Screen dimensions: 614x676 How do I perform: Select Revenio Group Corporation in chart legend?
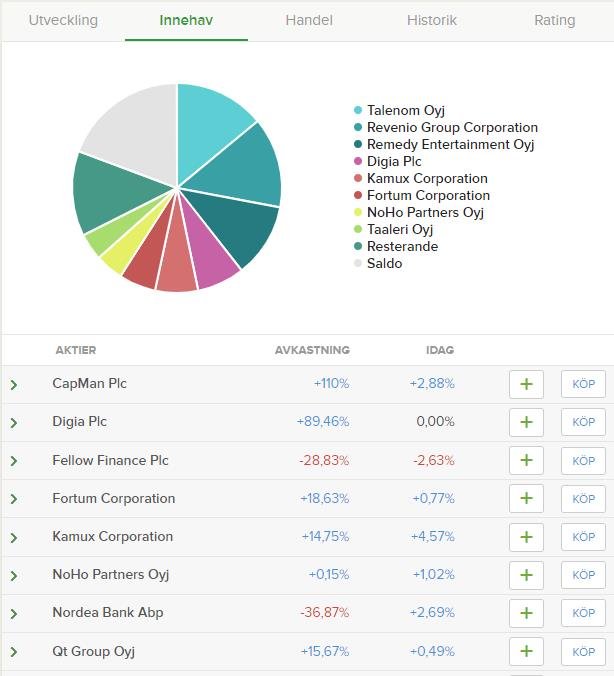452,128
